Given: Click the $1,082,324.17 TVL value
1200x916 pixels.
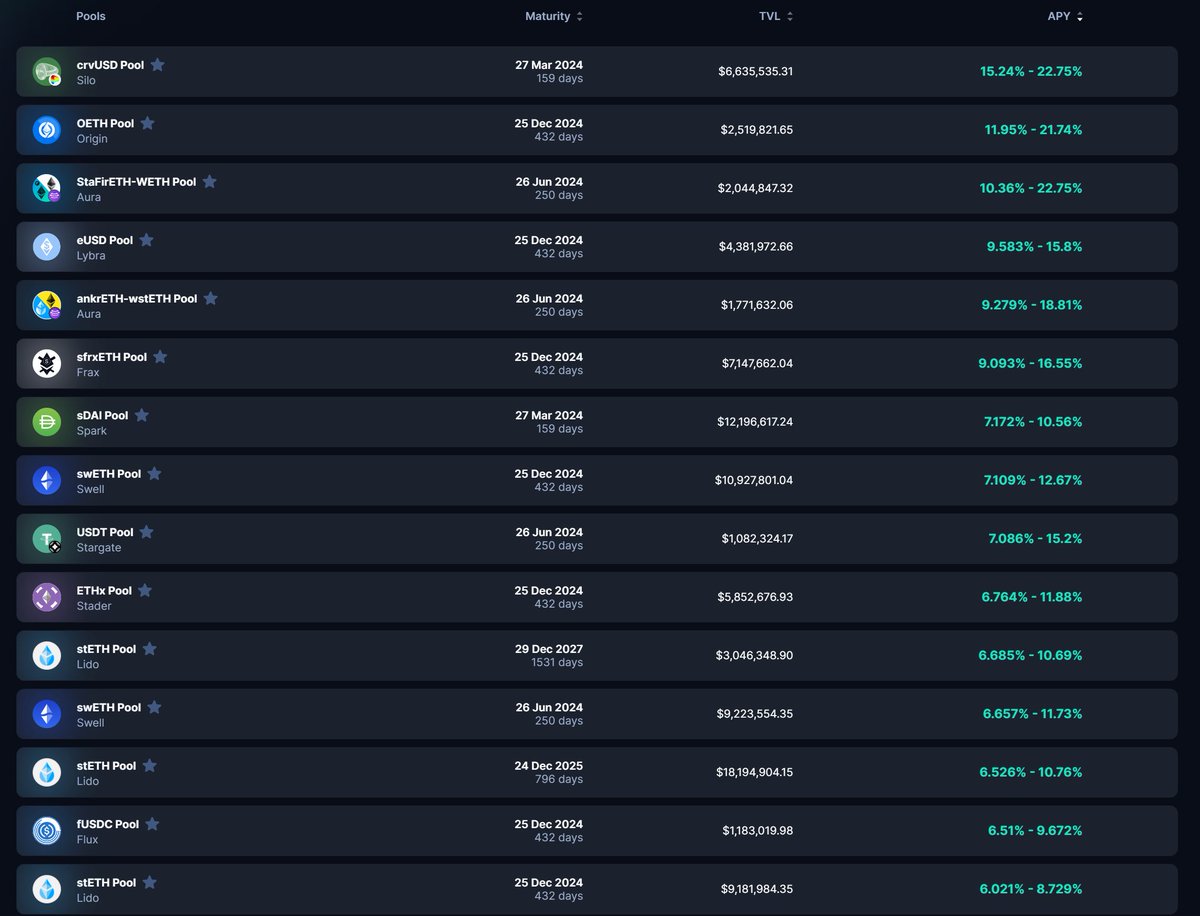Looking at the screenshot, I should [757, 539].
